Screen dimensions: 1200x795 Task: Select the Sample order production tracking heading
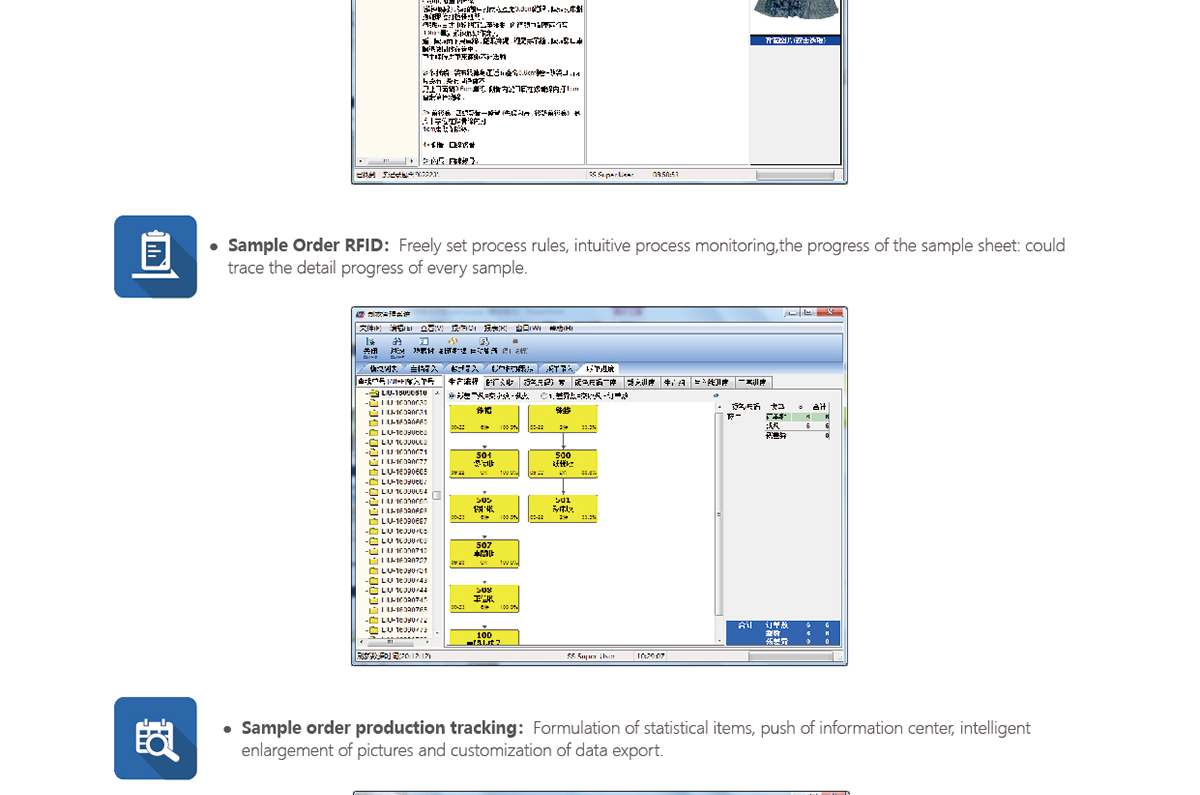click(x=382, y=728)
